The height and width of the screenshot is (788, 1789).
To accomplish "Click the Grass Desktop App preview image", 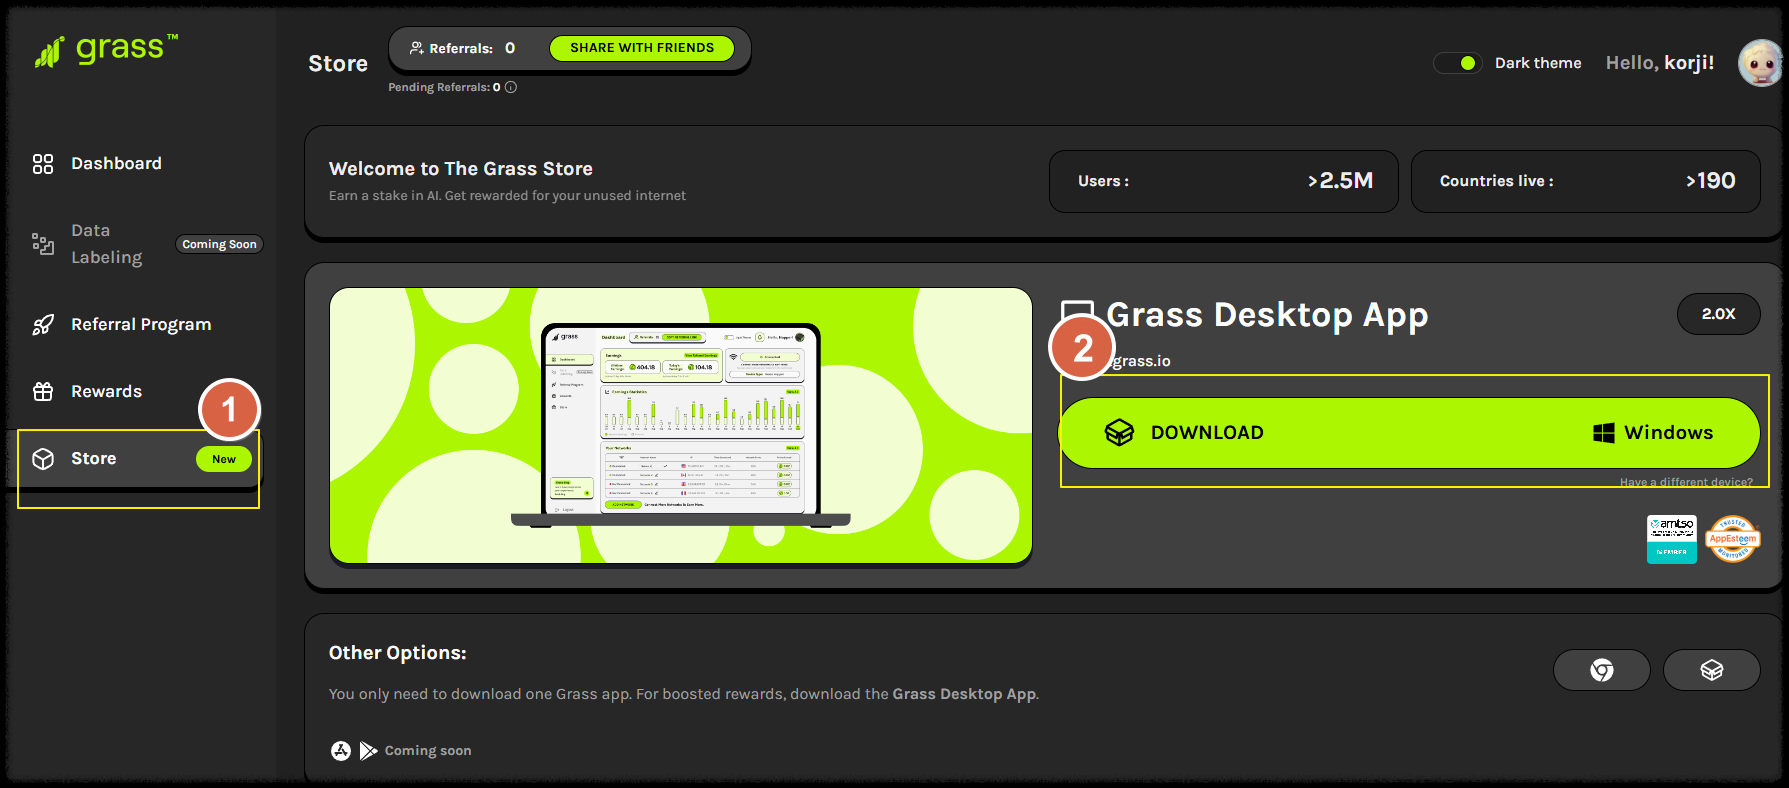I will [681, 426].
